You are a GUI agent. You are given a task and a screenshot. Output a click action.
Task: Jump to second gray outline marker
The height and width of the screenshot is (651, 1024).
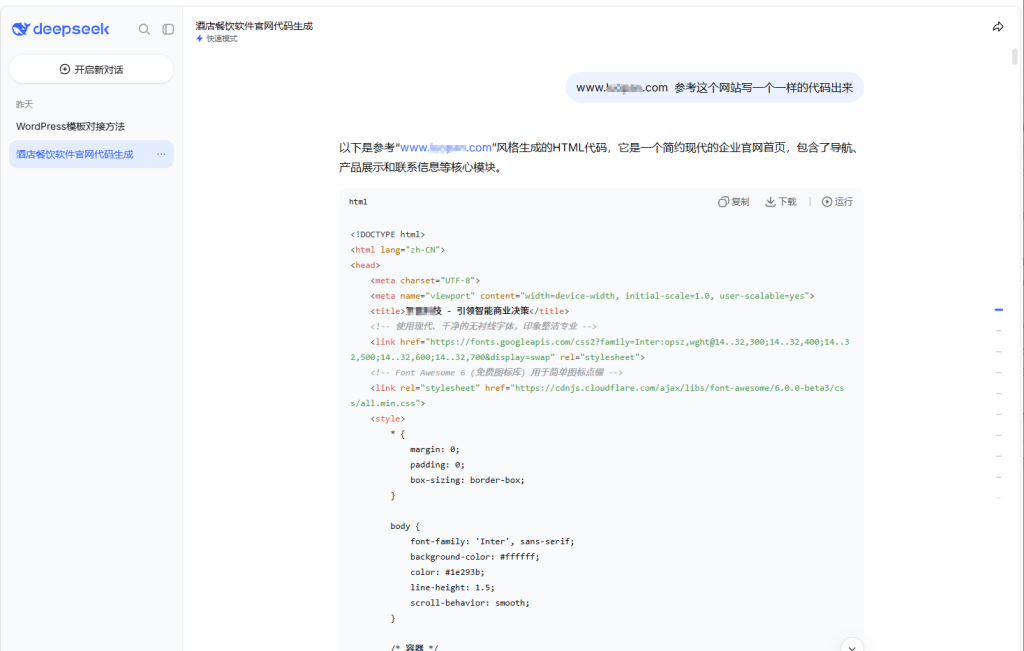pos(999,352)
